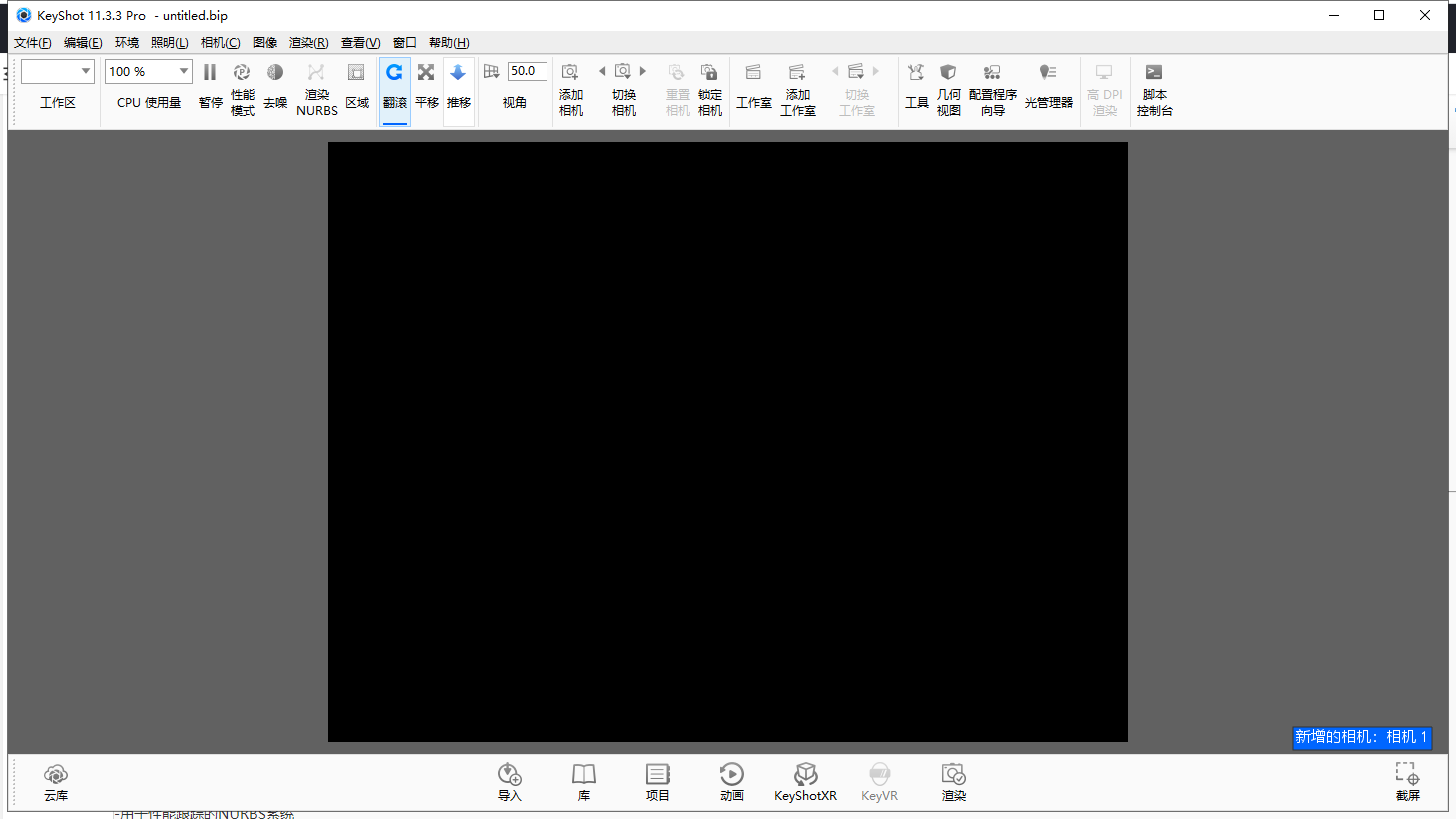Open the bottom 渲染 render dialog
Viewport: 1456px width, 819px height.
(954, 783)
